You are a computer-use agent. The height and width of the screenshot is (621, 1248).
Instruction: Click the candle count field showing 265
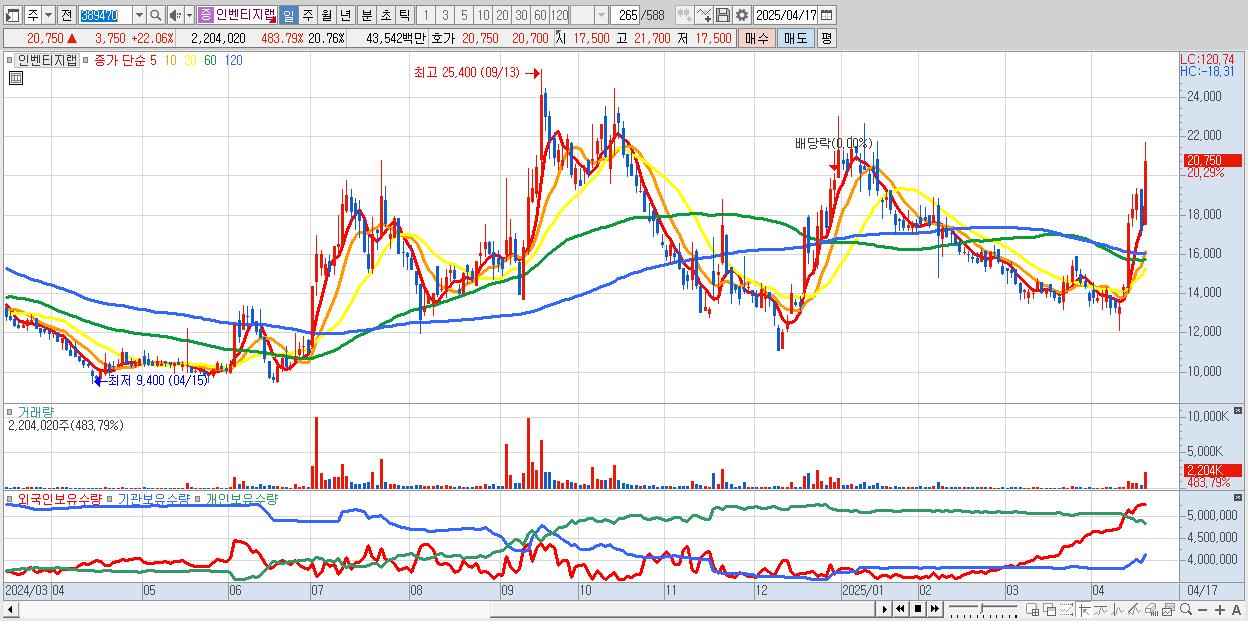point(625,15)
